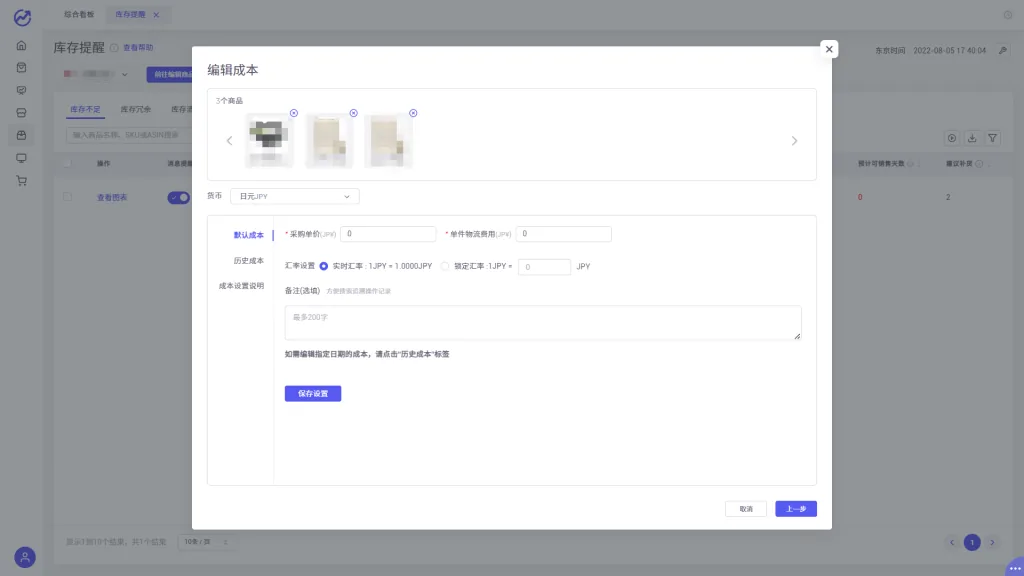Show previous products with the left arrow

229,141
